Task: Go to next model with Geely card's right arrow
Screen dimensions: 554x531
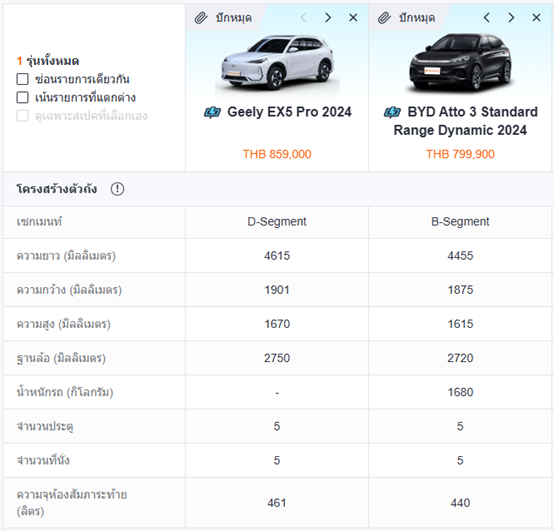Action: (x=328, y=17)
